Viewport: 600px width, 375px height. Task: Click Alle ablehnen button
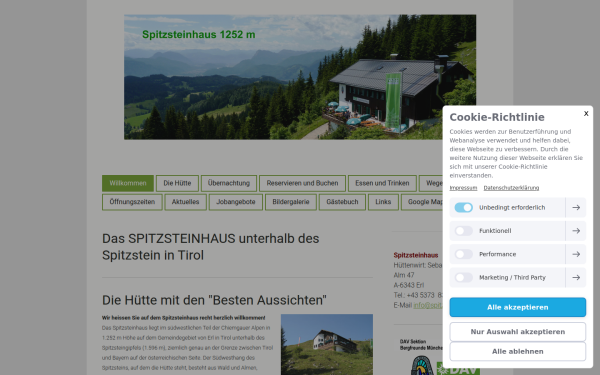click(x=517, y=351)
